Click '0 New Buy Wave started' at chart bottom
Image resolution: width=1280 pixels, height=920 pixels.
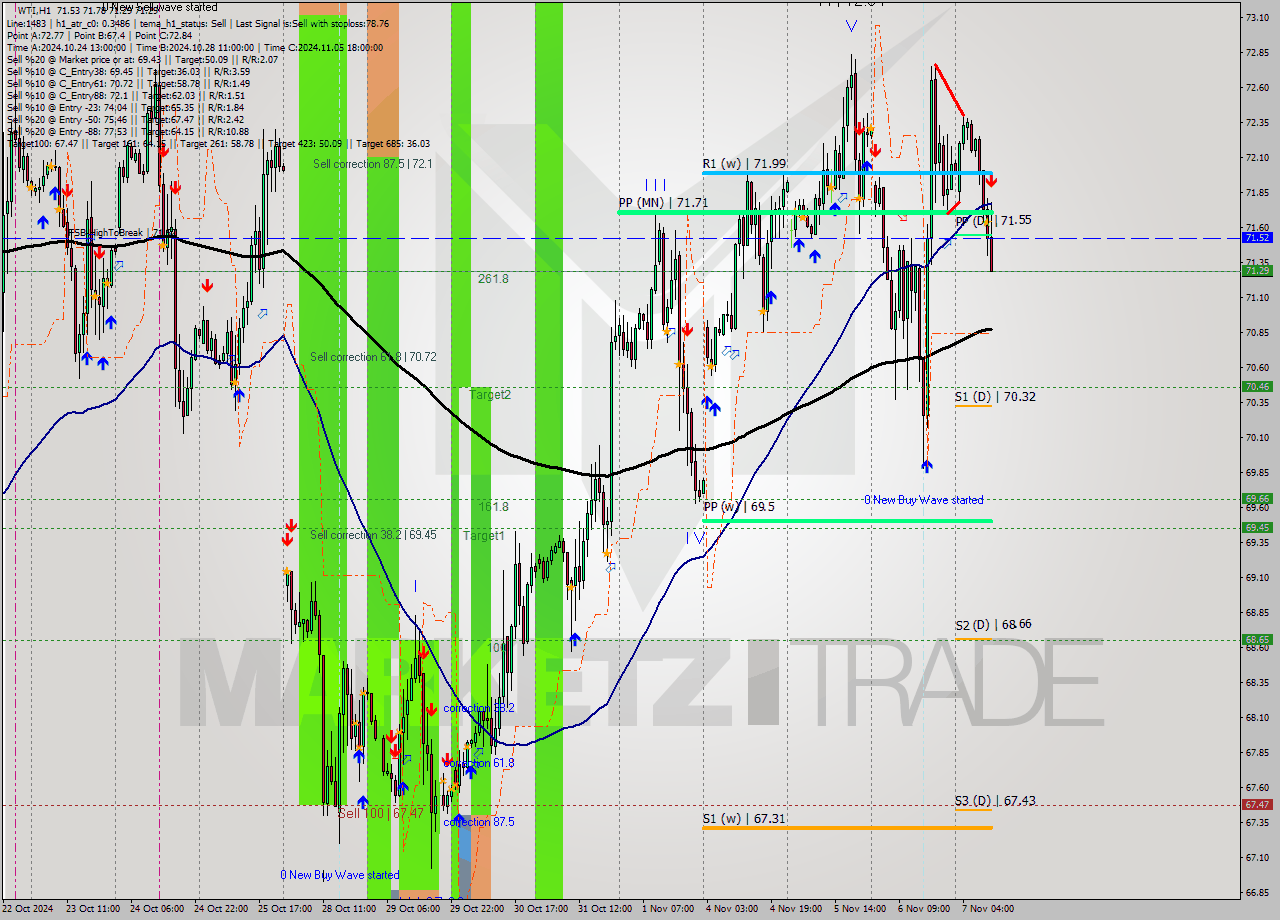click(340, 875)
